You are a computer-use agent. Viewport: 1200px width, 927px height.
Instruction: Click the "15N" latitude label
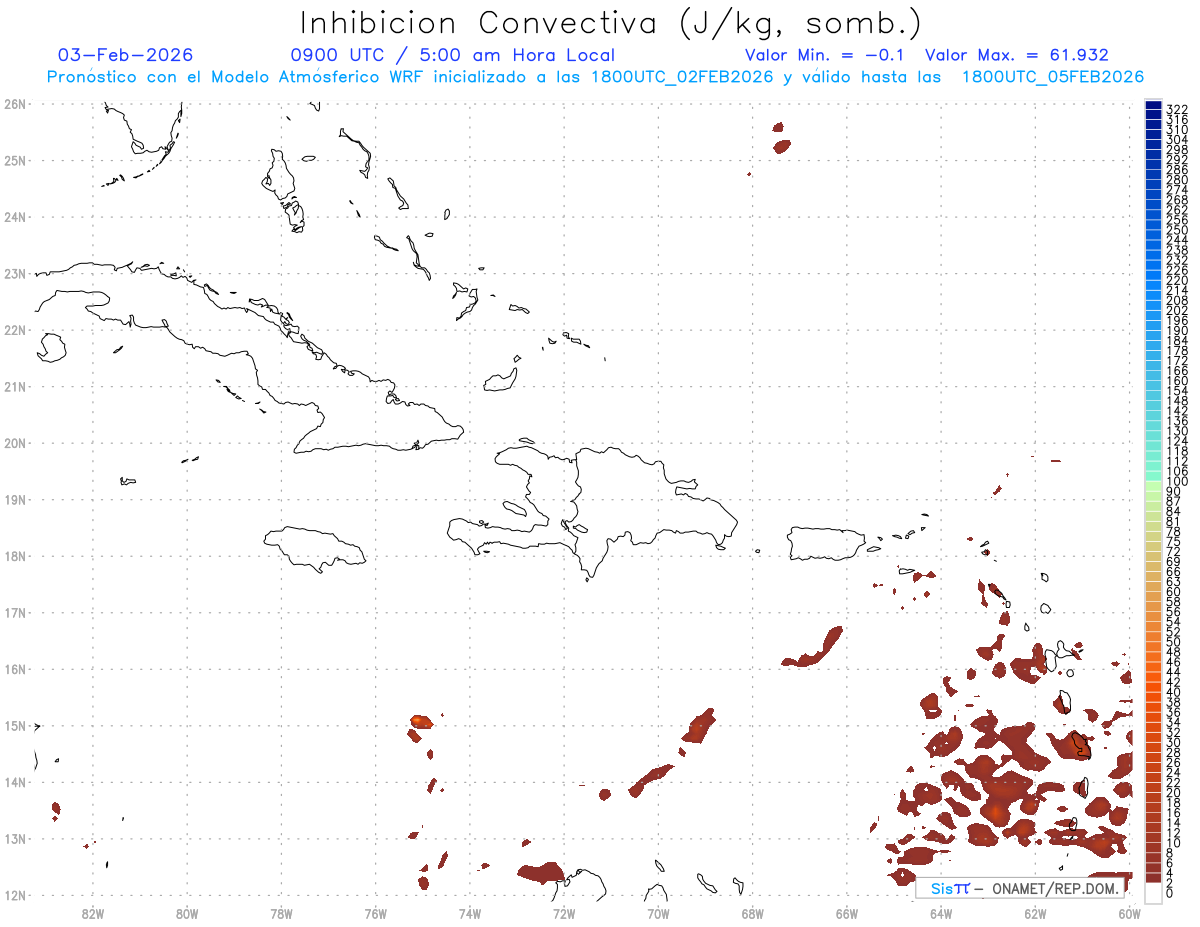pos(15,725)
